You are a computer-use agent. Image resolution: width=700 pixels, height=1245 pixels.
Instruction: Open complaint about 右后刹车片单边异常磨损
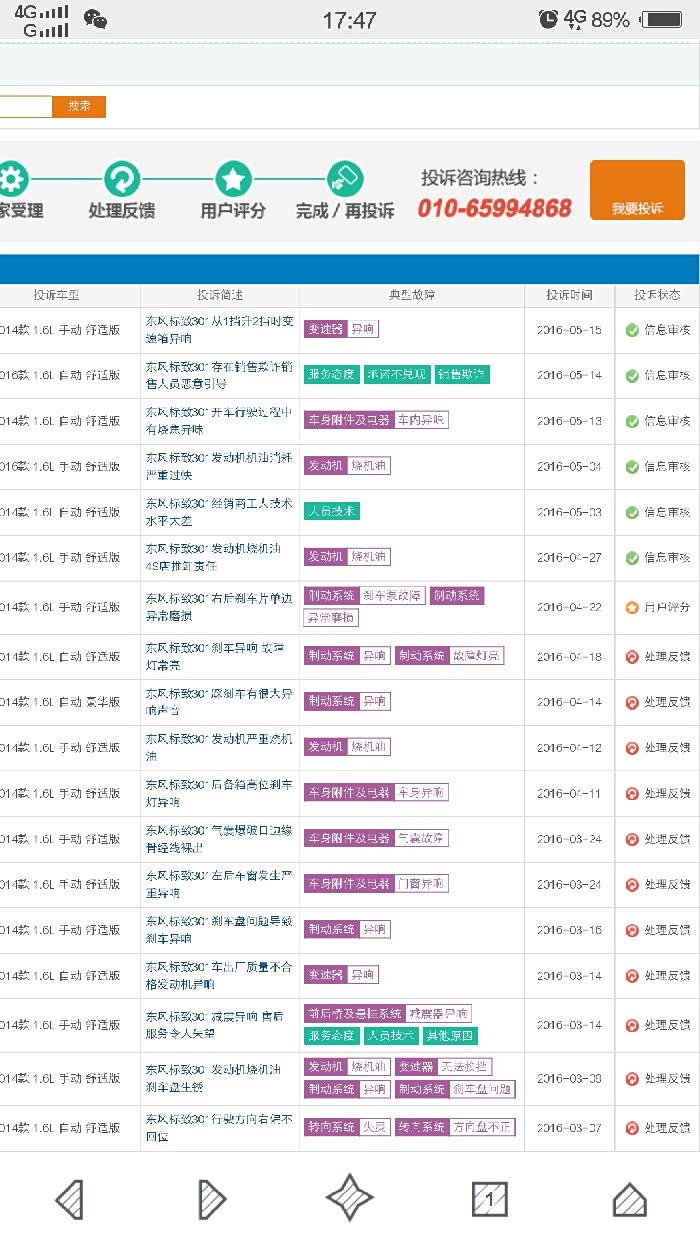pyautogui.click(x=219, y=607)
